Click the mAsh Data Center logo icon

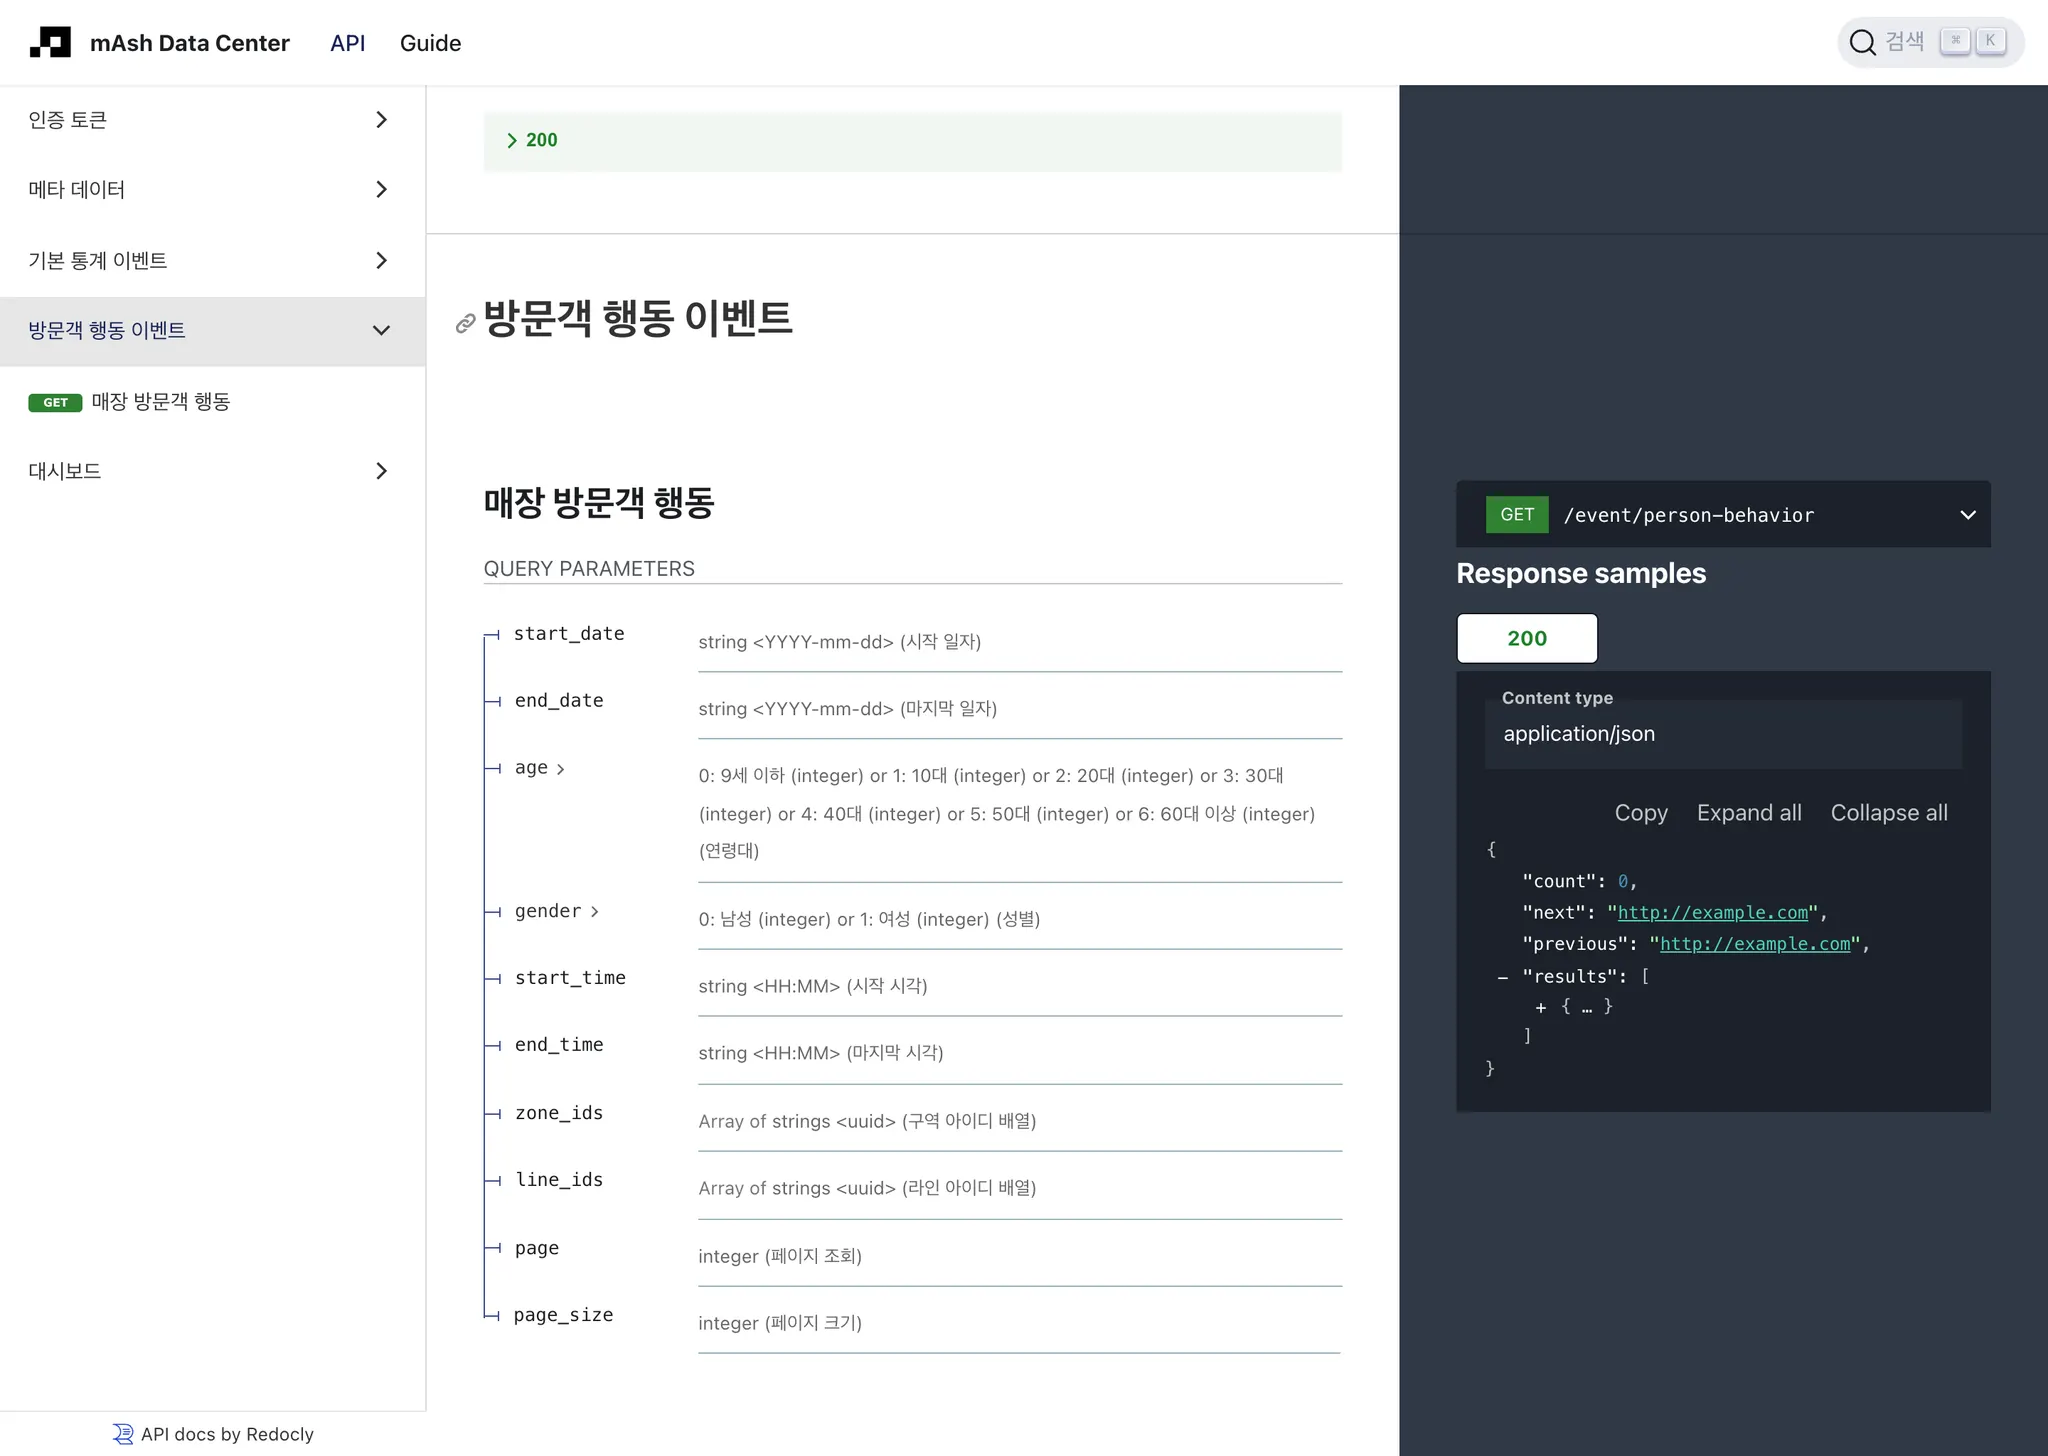pyautogui.click(x=50, y=43)
